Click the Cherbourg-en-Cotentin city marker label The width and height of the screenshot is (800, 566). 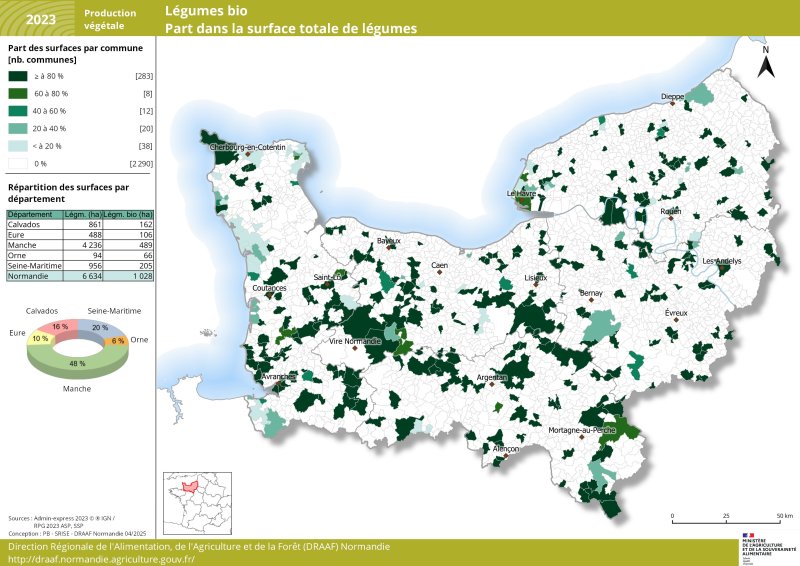click(247, 147)
